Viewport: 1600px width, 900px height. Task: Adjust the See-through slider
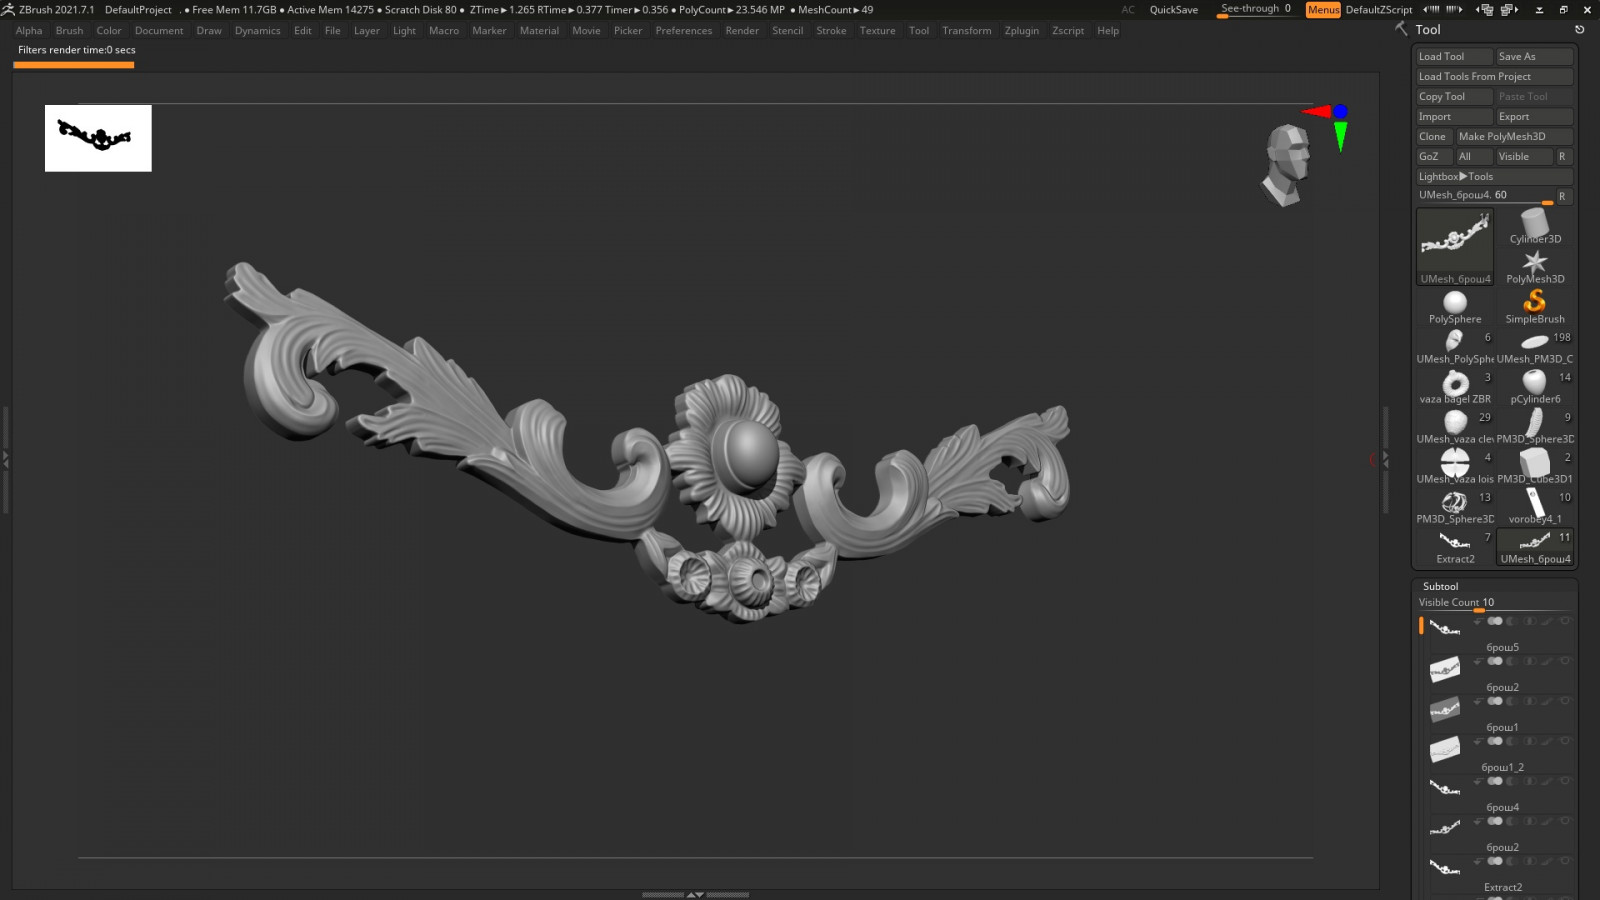tap(1255, 10)
